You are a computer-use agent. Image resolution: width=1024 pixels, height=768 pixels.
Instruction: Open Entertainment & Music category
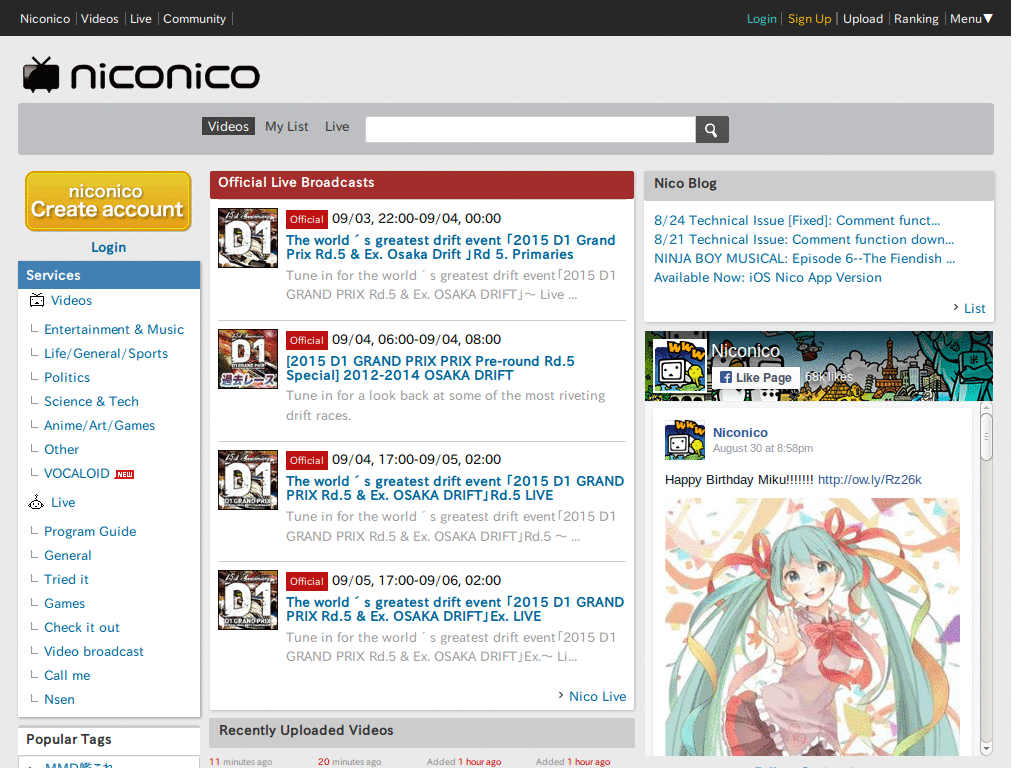point(114,330)
